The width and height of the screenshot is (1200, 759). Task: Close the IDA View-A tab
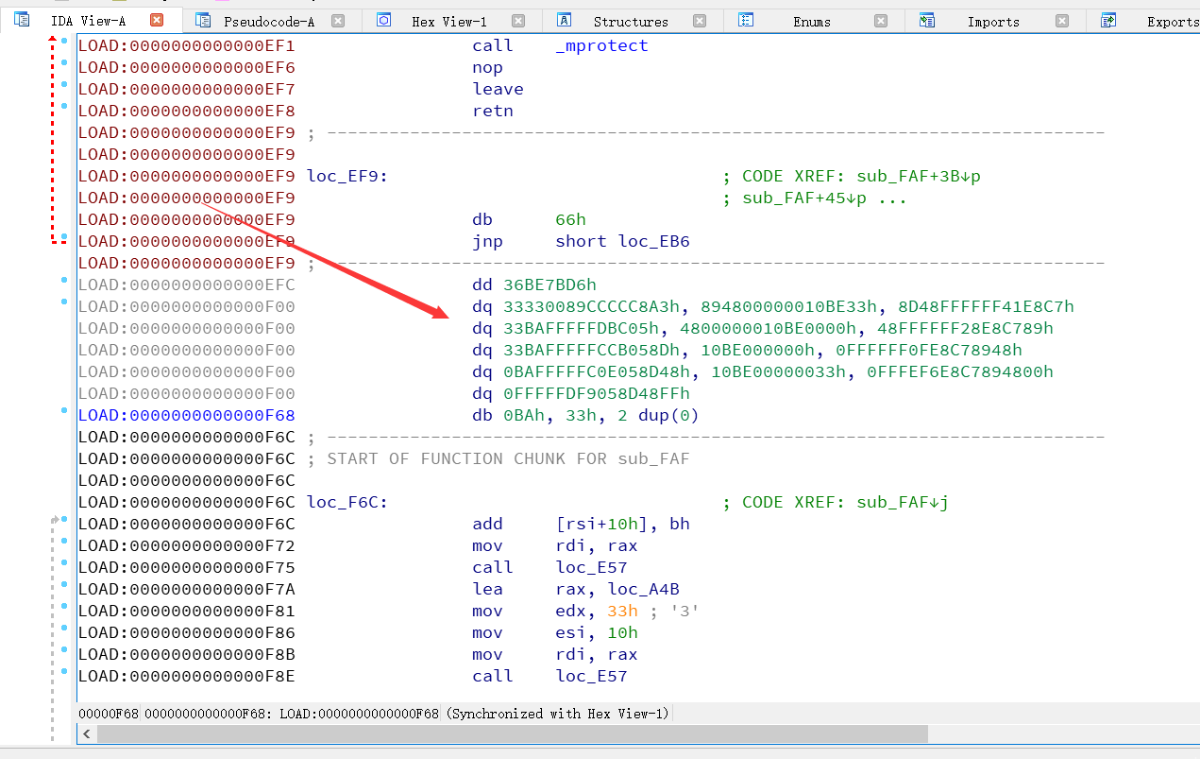pos(156,20)
